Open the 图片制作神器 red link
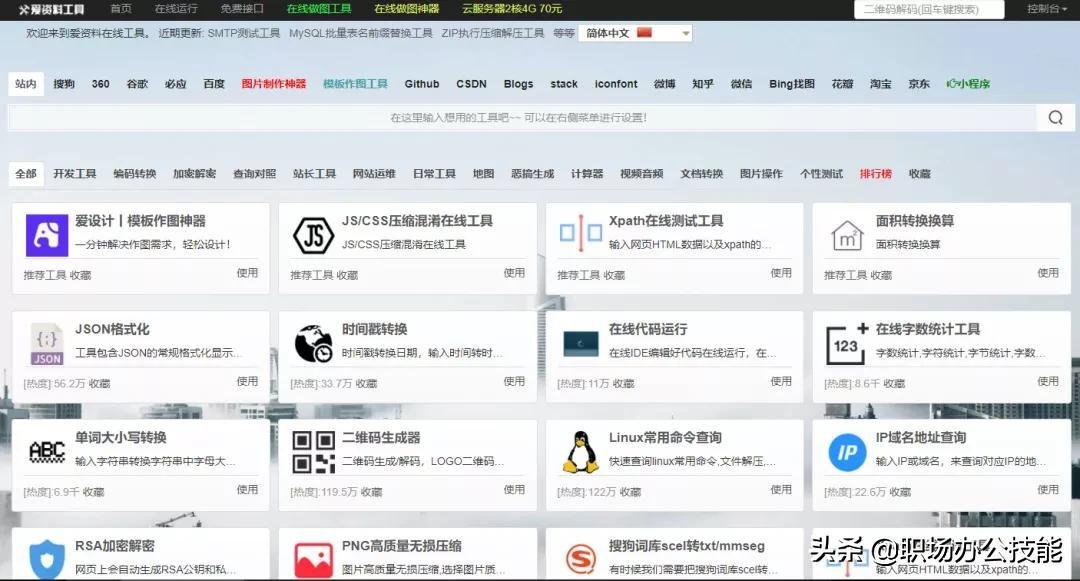Image resolution: width=1080 pixels, height=581 pixels. coord(273,83)
